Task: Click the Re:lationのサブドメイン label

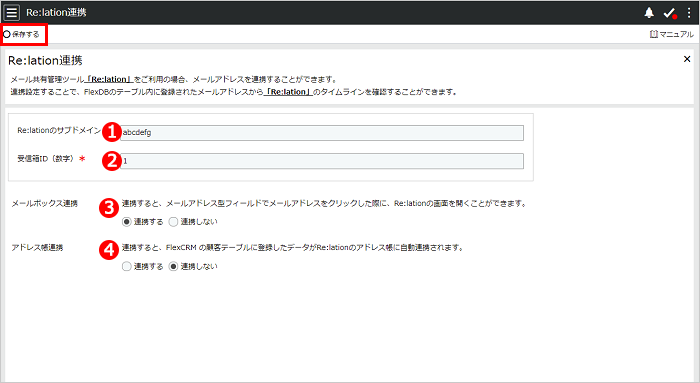Action: pyautogui.click(x=59, y=130)
